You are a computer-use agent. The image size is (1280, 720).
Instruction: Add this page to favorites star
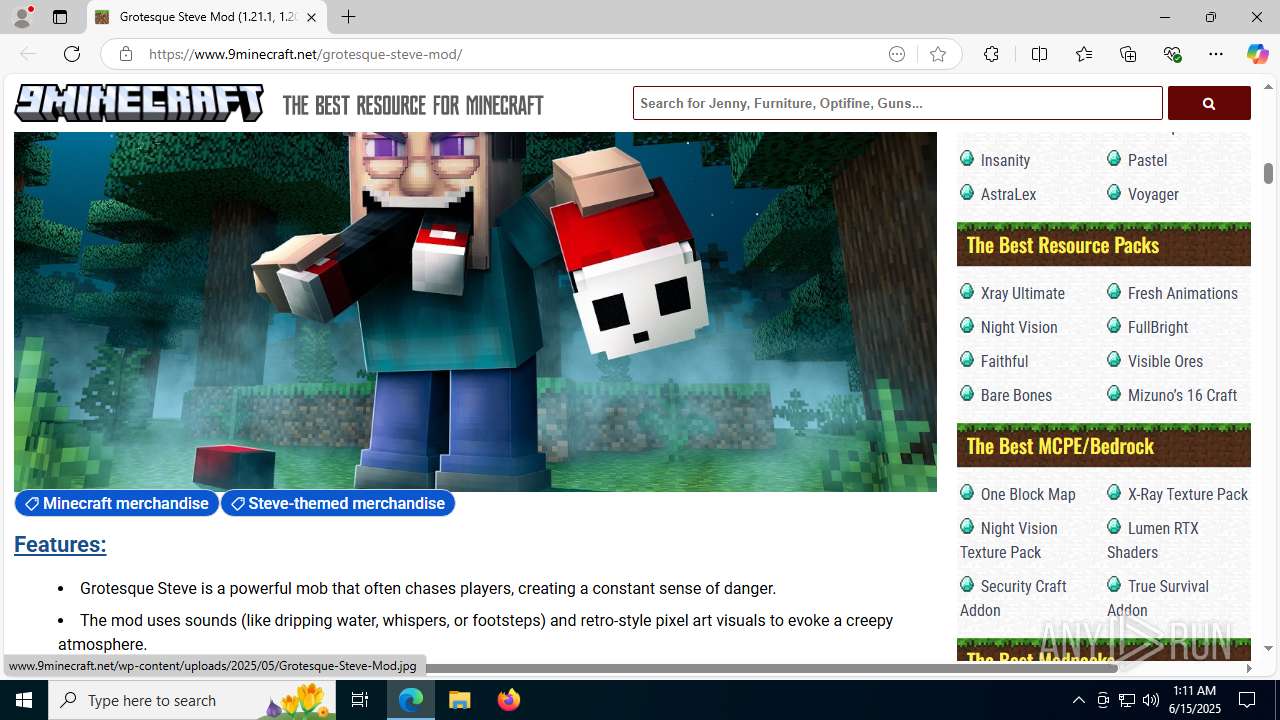click(938, 54)
